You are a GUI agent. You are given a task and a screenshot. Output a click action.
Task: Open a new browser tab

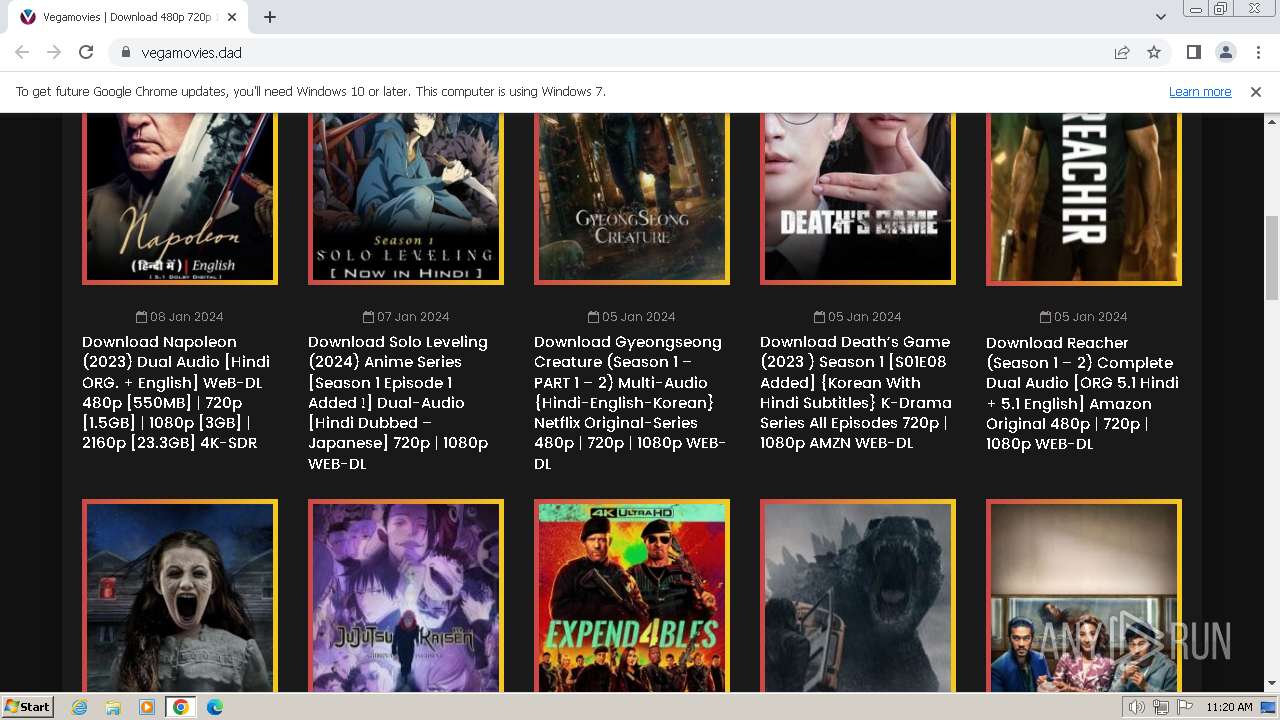pyautogui.click(x=270, y=17)
